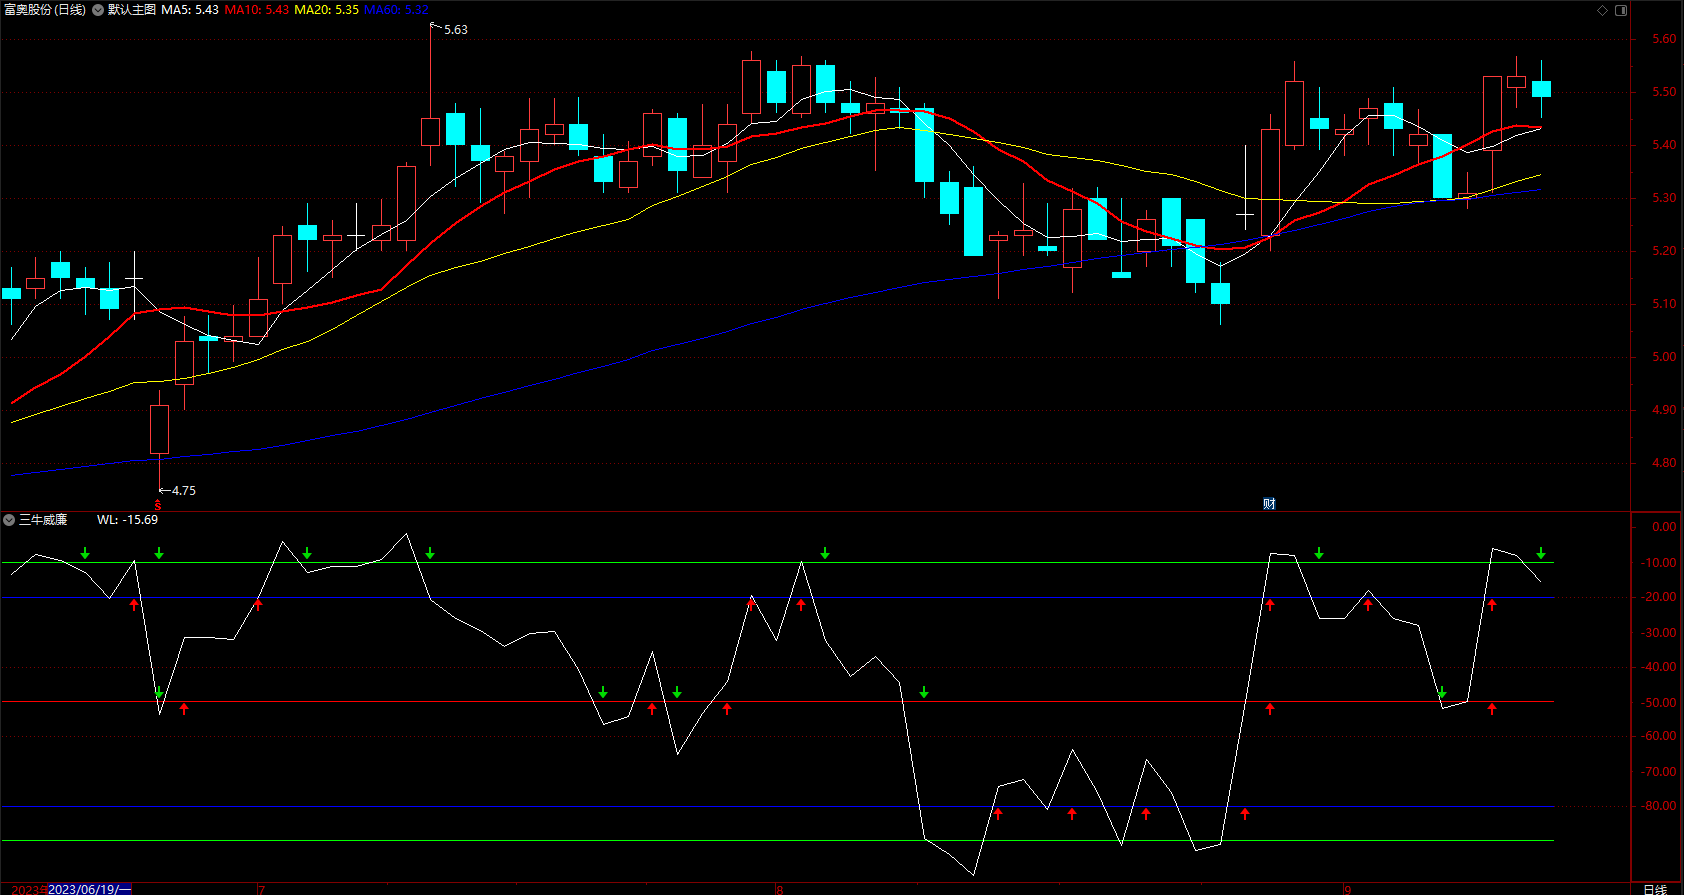Image resolution: width=1684 pixels, height=895 pixels.
Task: Click the 富奥股份 (日线) stock title
Action: coord(45,10)
